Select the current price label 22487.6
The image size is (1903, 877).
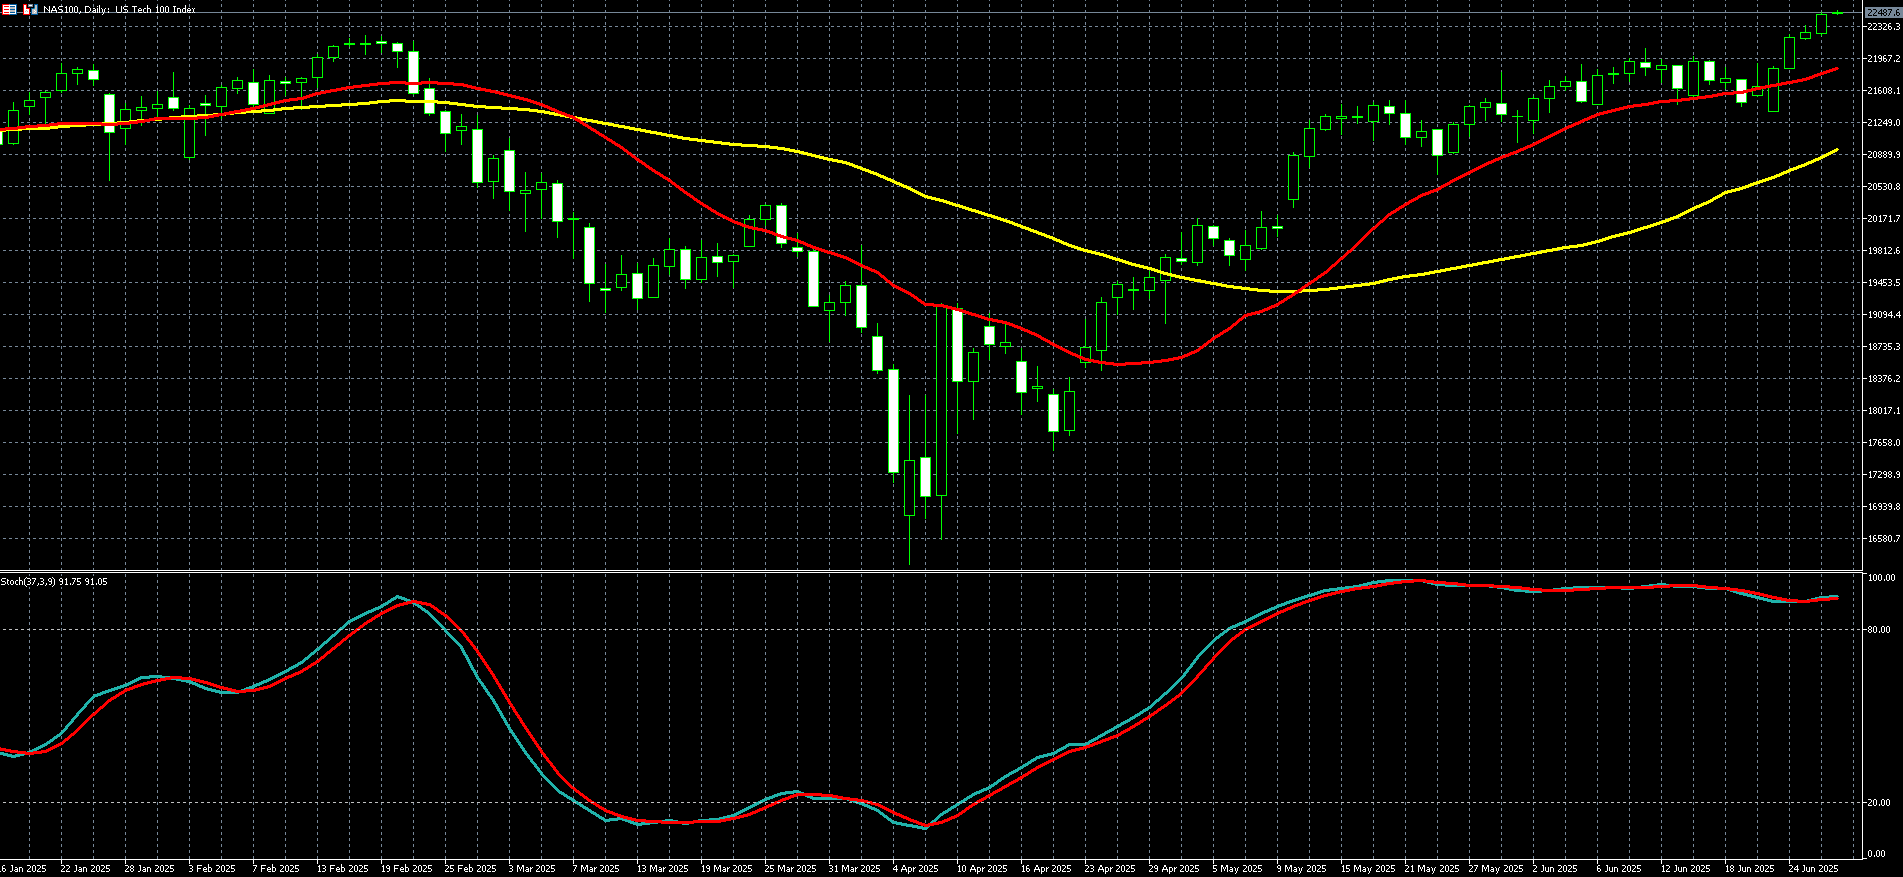[x=1882, y=12]
